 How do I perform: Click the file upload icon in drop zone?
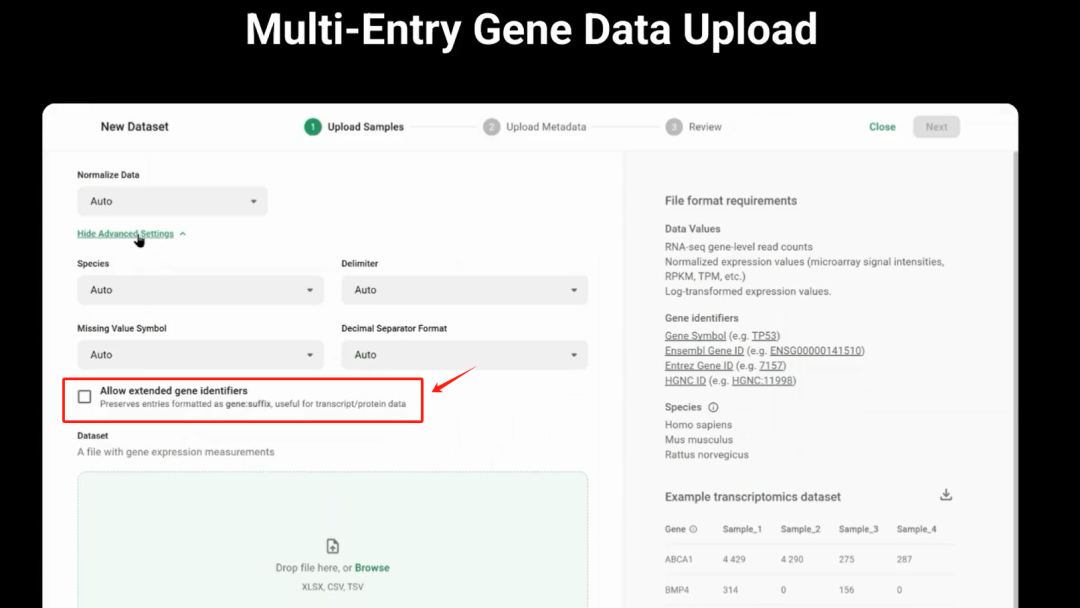click(333, 546)
